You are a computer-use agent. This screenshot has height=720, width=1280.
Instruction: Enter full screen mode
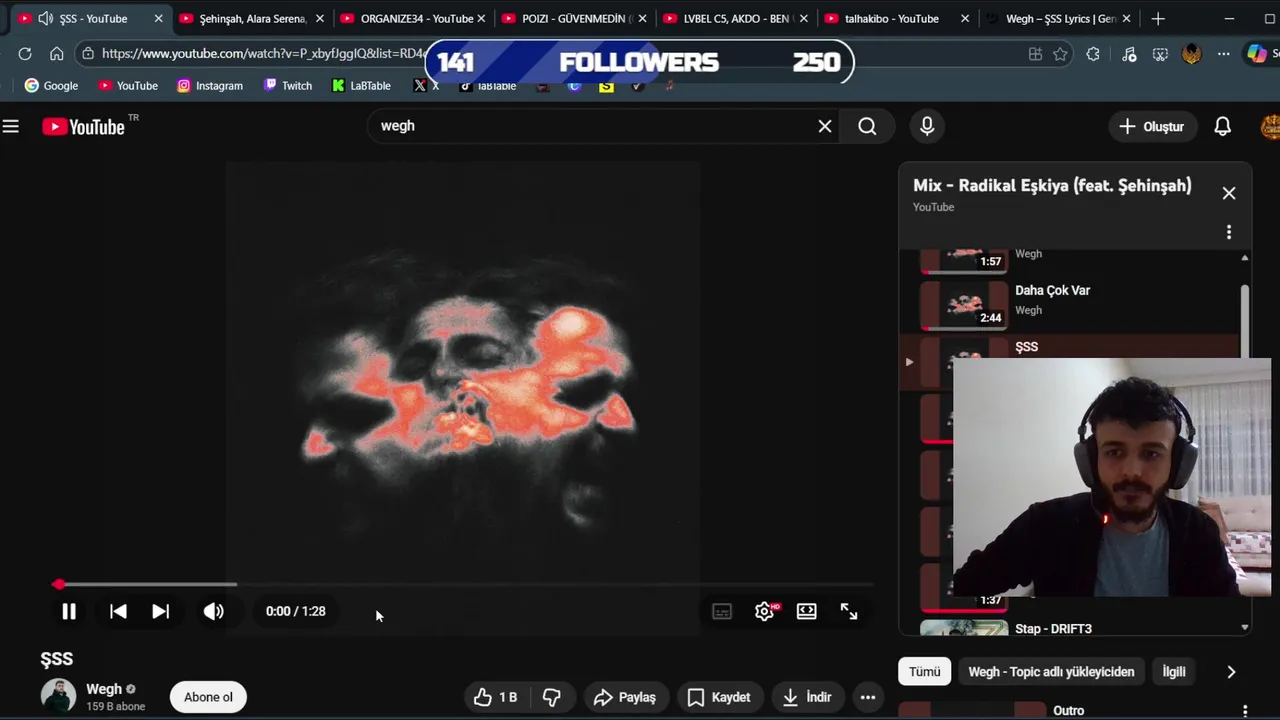tap(849, 611)
